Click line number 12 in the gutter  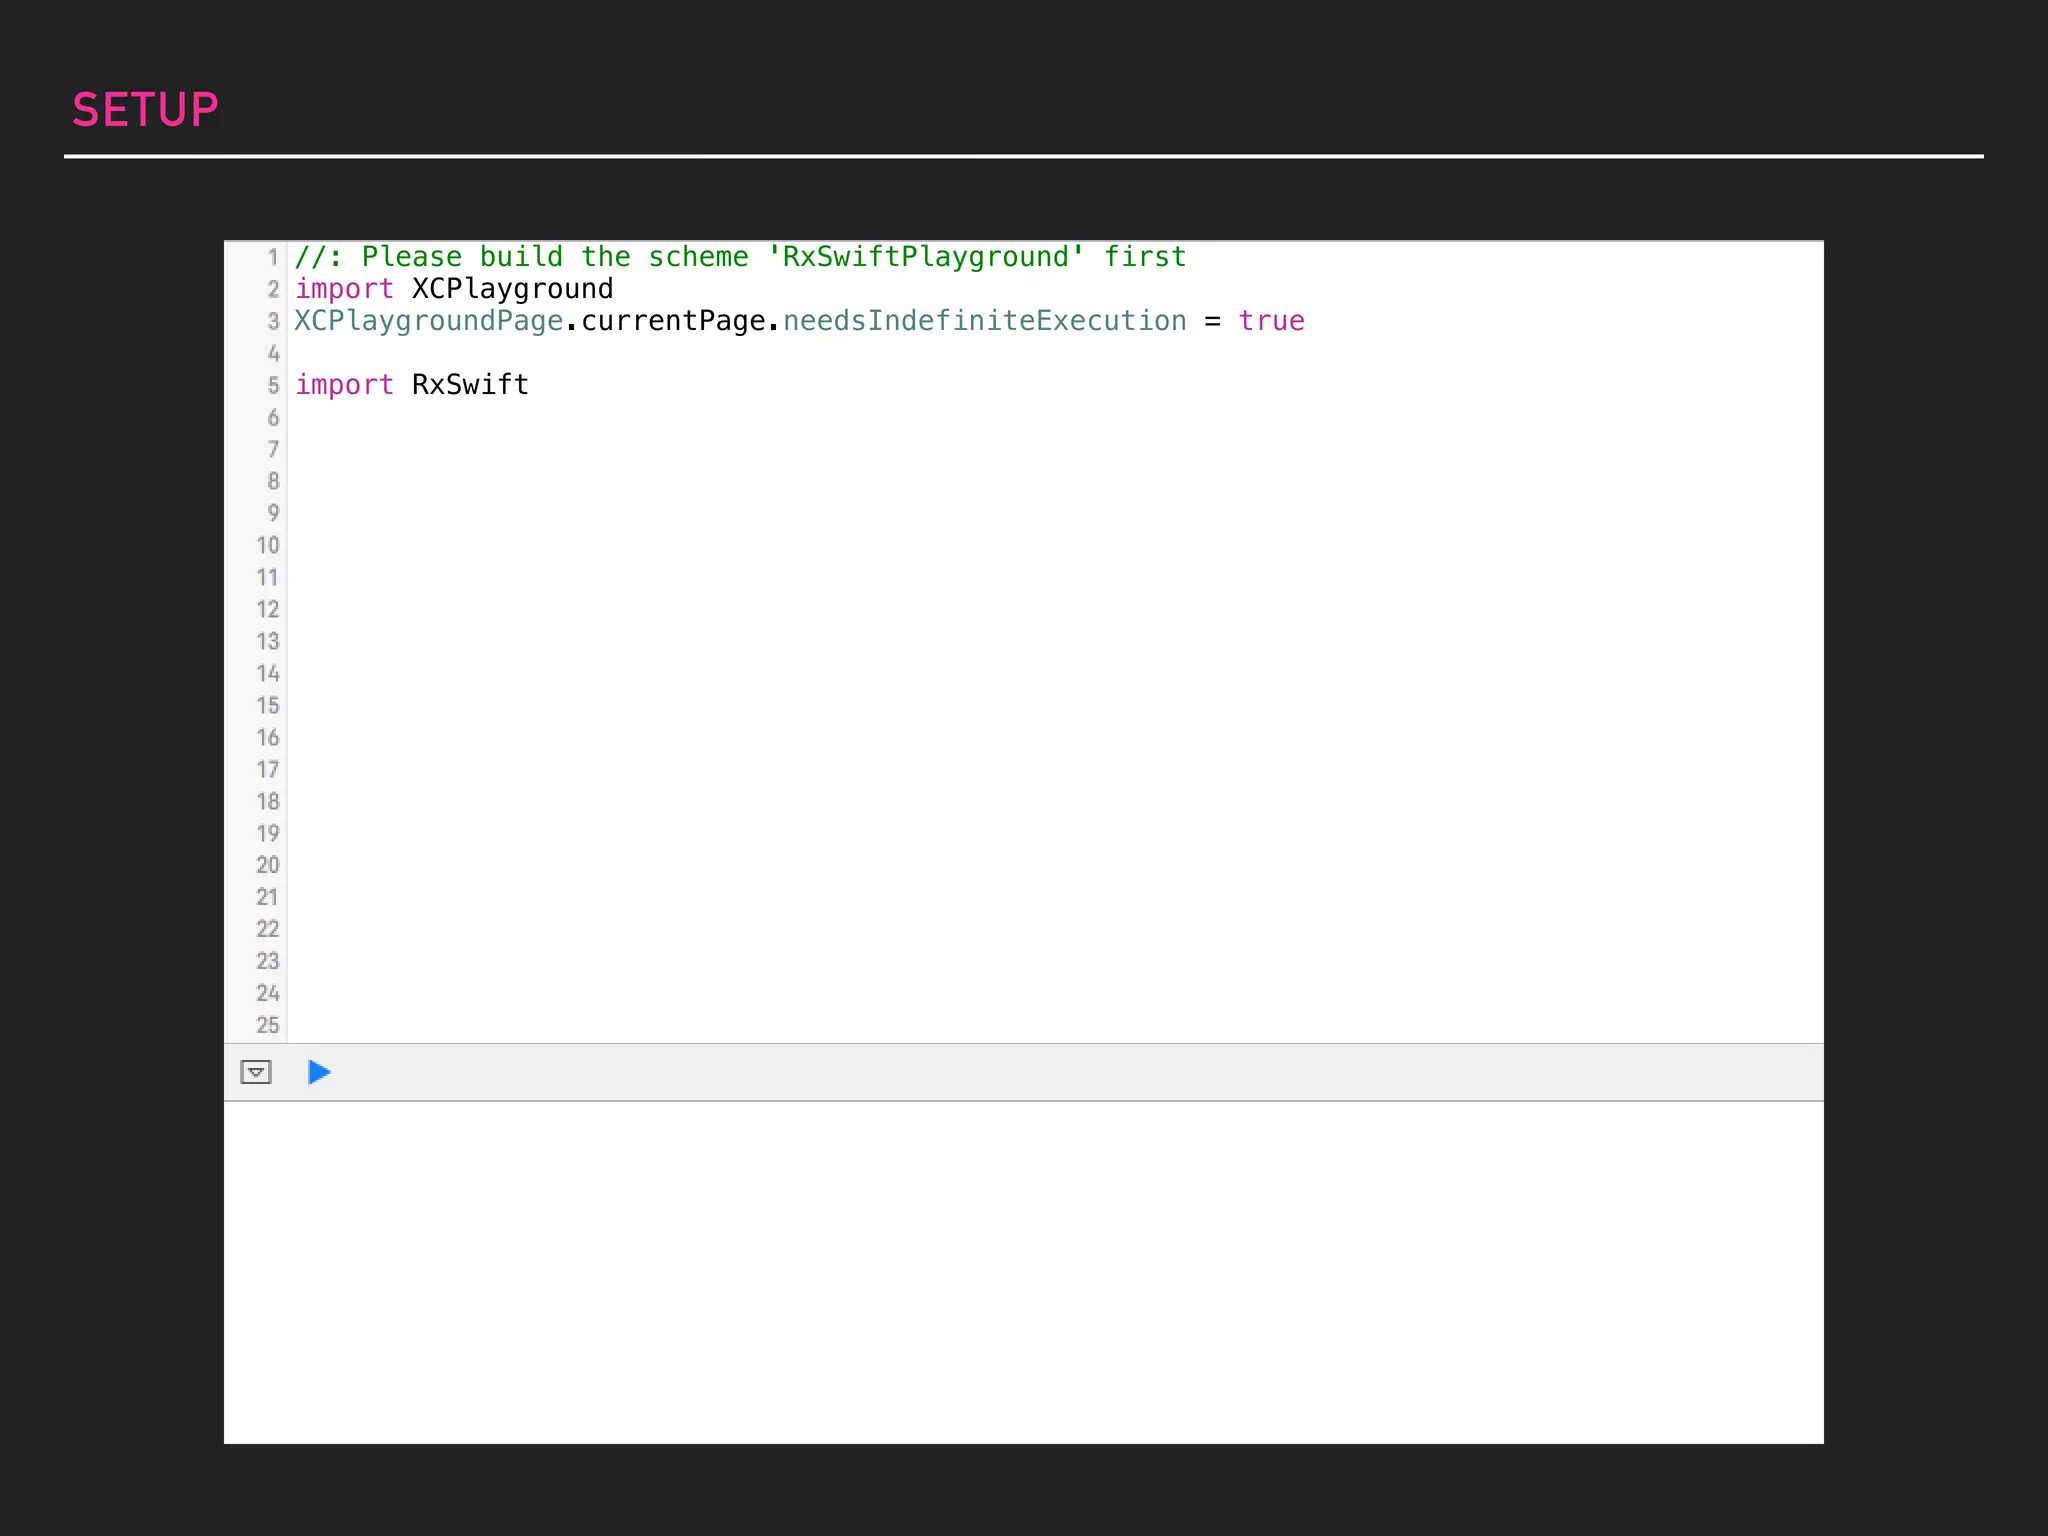click(267, 609)
